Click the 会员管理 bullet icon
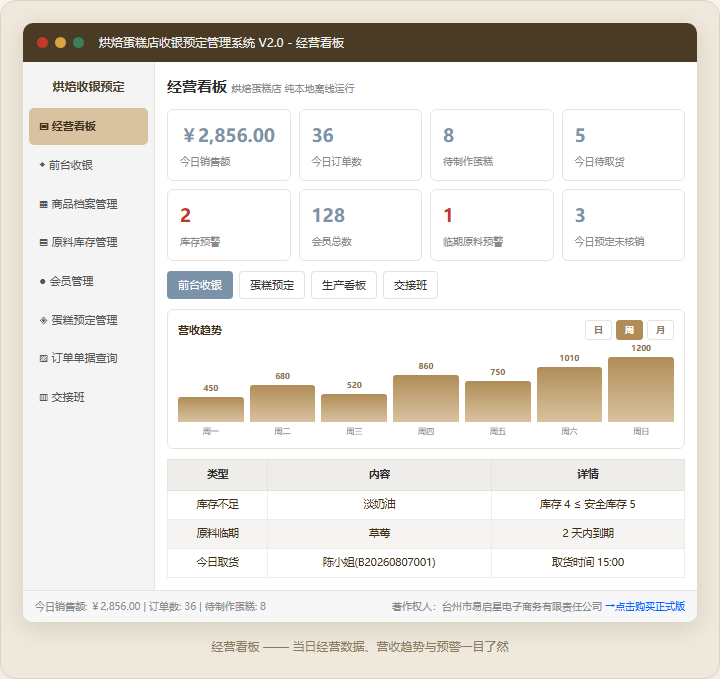Image resolution: width=720 pixels, height=679 pixels. [43, 281]
